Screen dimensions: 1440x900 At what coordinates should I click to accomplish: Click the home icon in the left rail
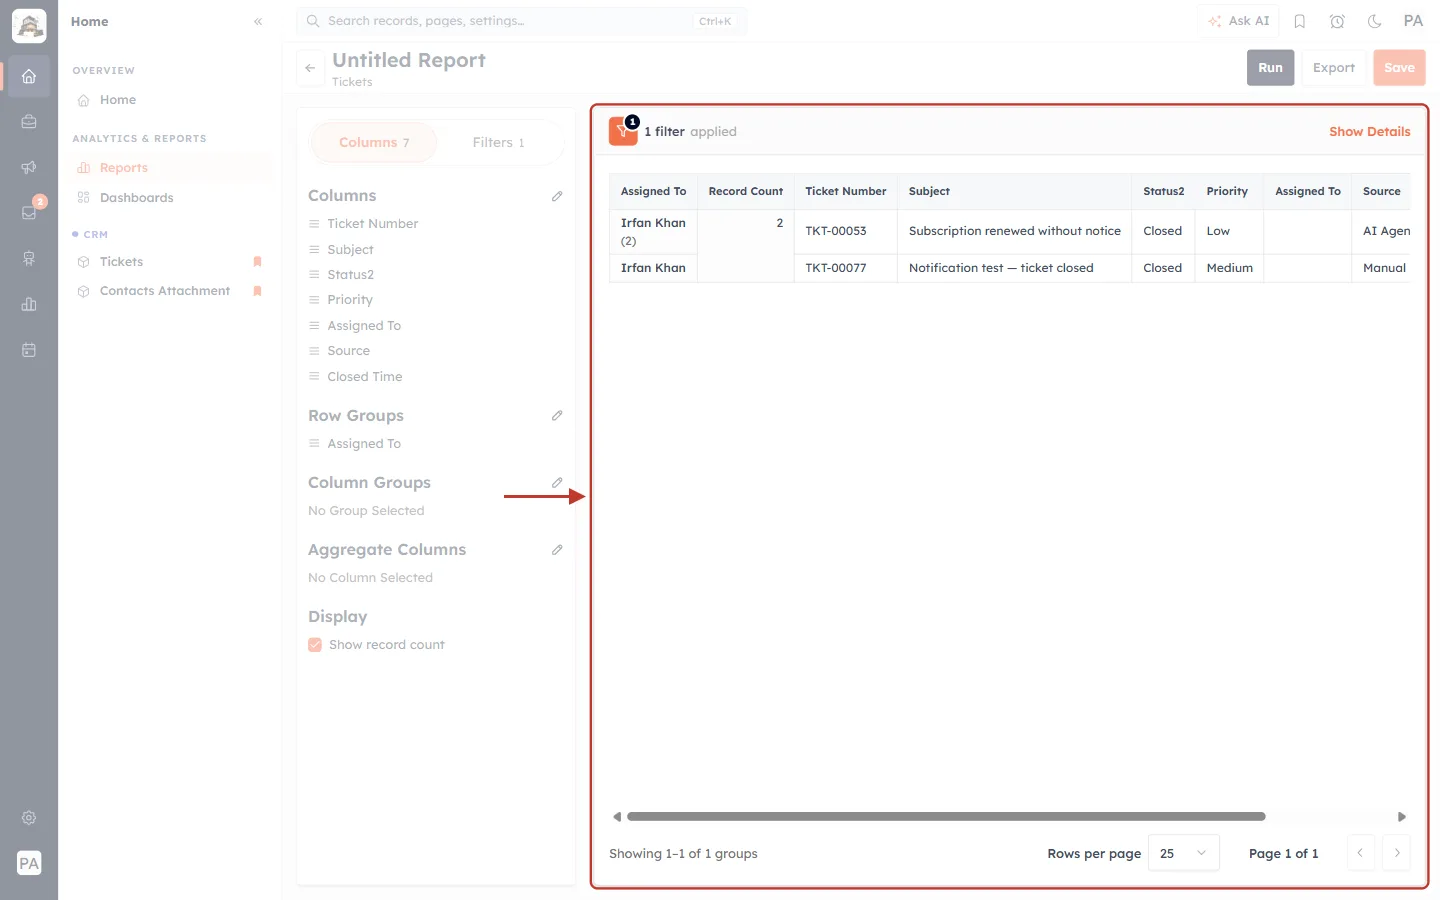[29, 76]
